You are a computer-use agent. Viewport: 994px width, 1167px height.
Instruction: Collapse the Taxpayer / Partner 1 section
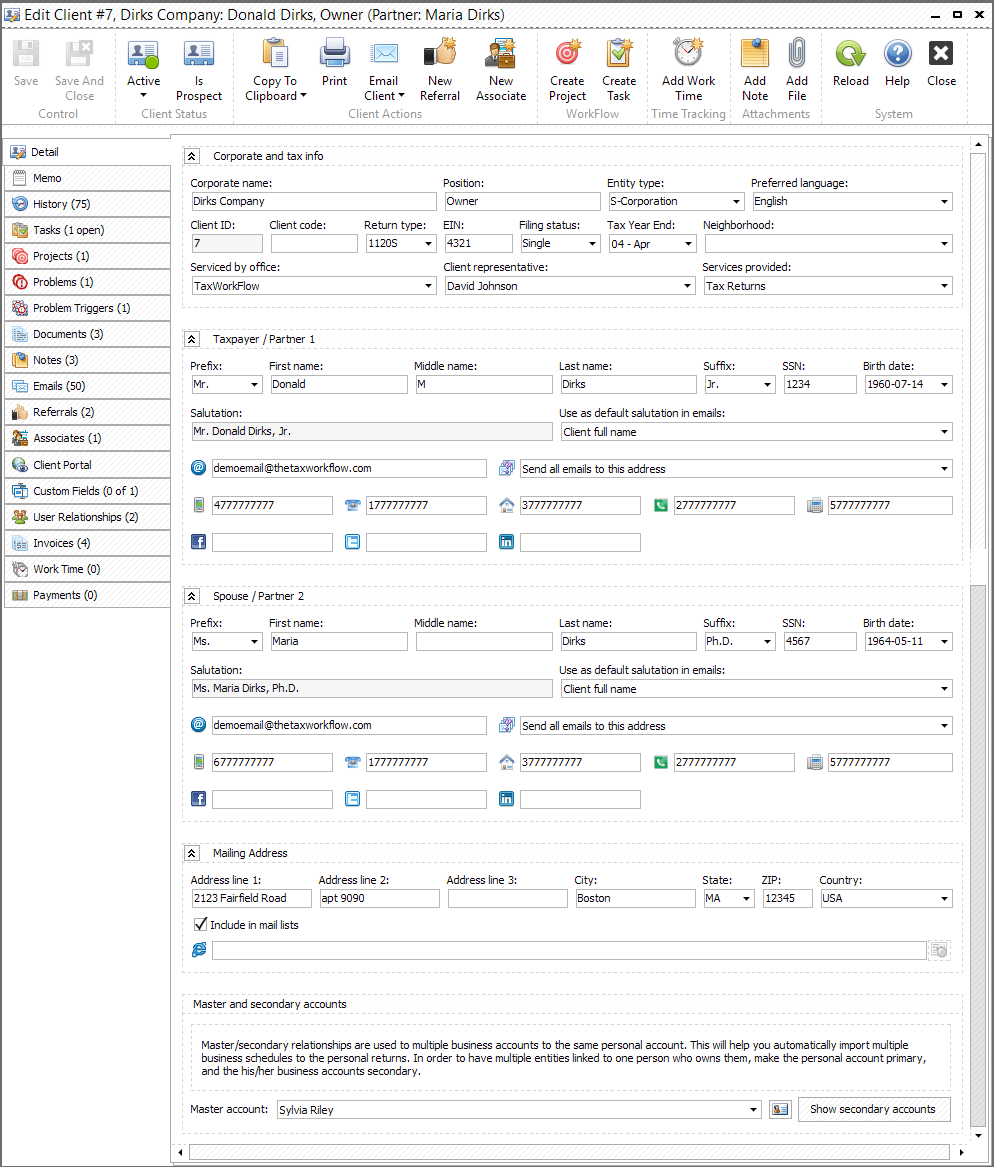click(191, 339)
